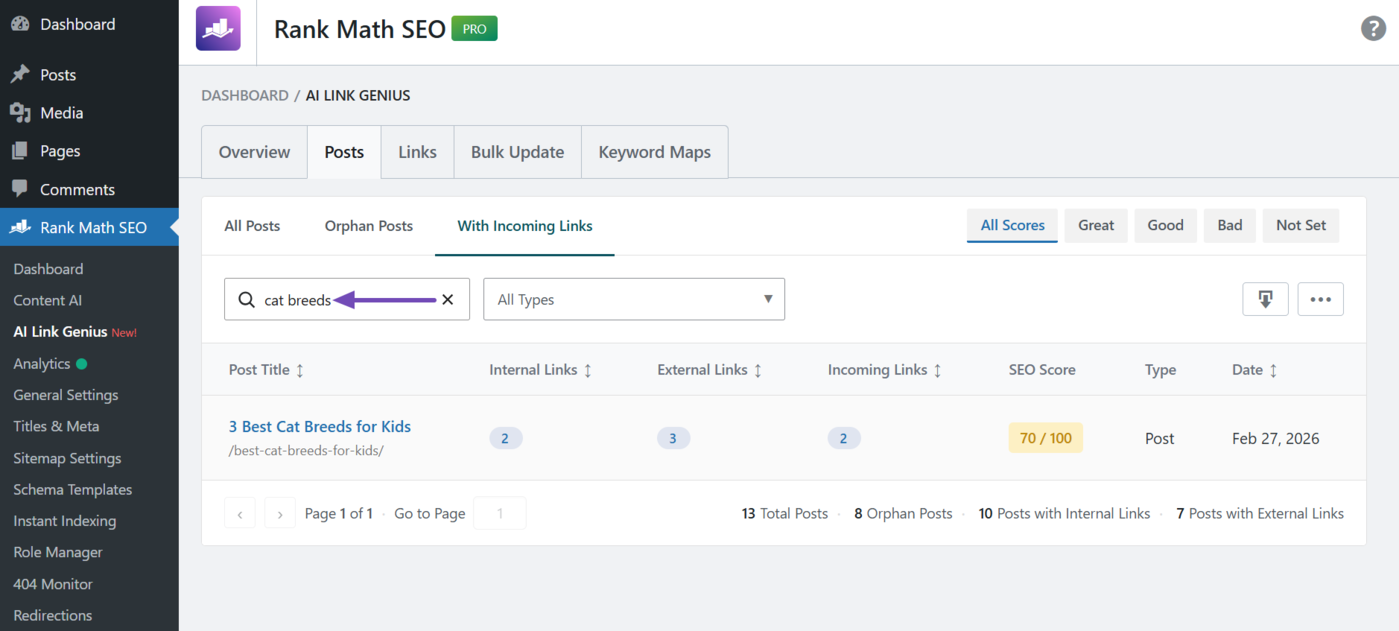Switch to the Overview tab

[254, 152]
